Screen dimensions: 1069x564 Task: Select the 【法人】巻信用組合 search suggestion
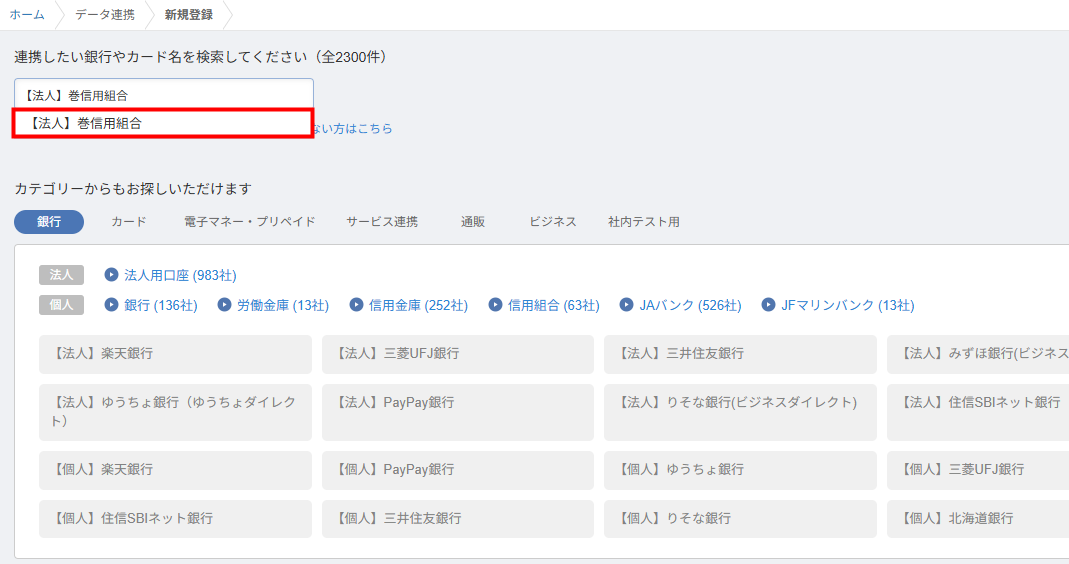[x=163, y=123]
